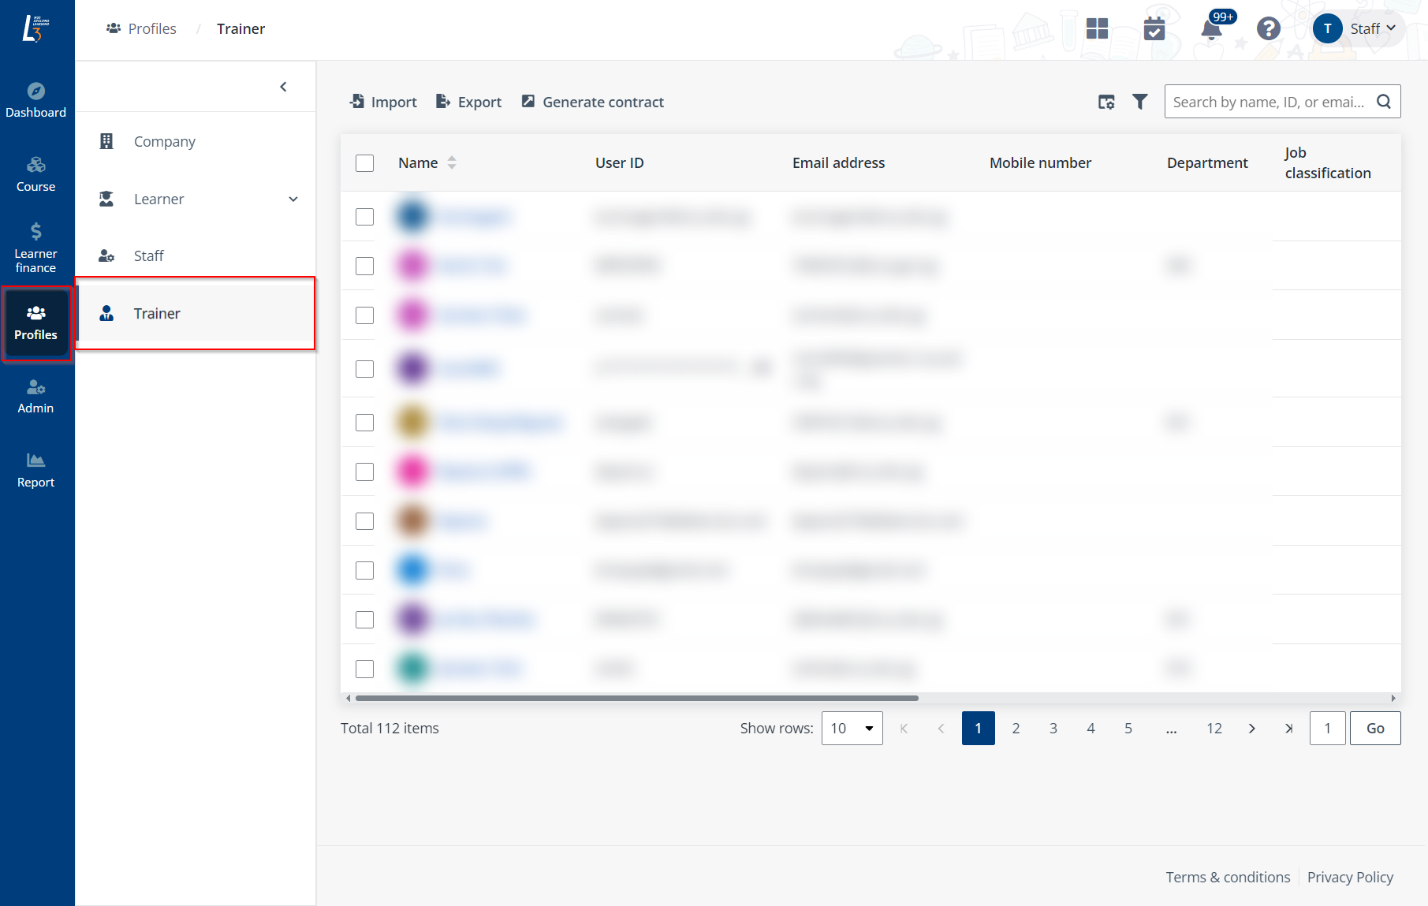Open the Show rows dropdown
This screenshot has height=906, width=1428.
pos(851,728)
